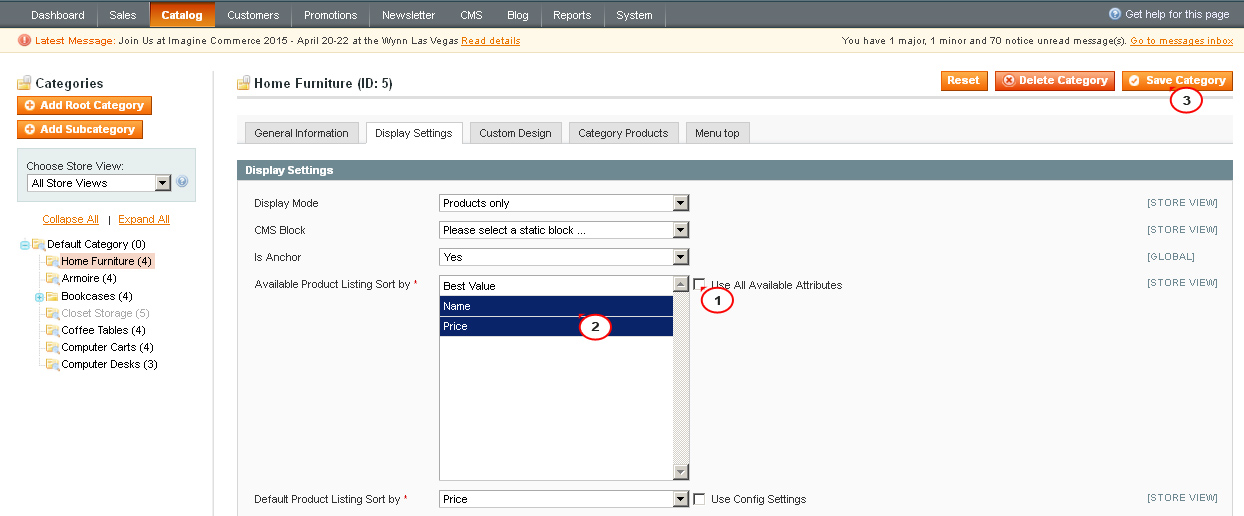Image resolution: width=1244 pixels, height=516 pixels.
Task: Switch to General Information tab
Action: [x=302, y=133]
